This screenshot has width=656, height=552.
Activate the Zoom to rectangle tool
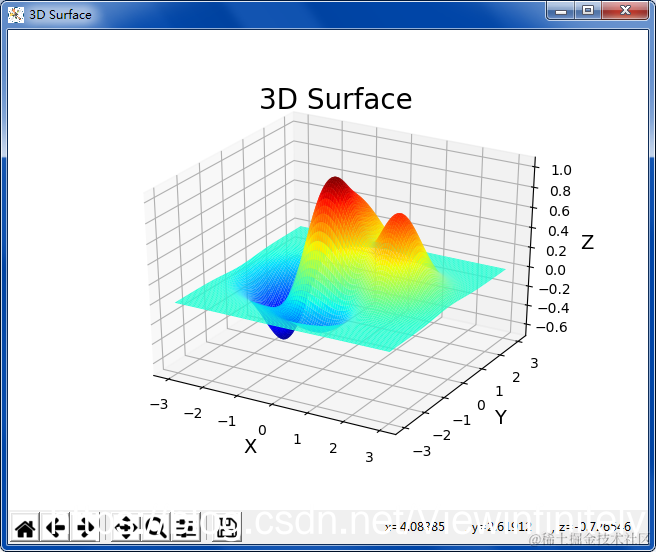pos(156,527)
